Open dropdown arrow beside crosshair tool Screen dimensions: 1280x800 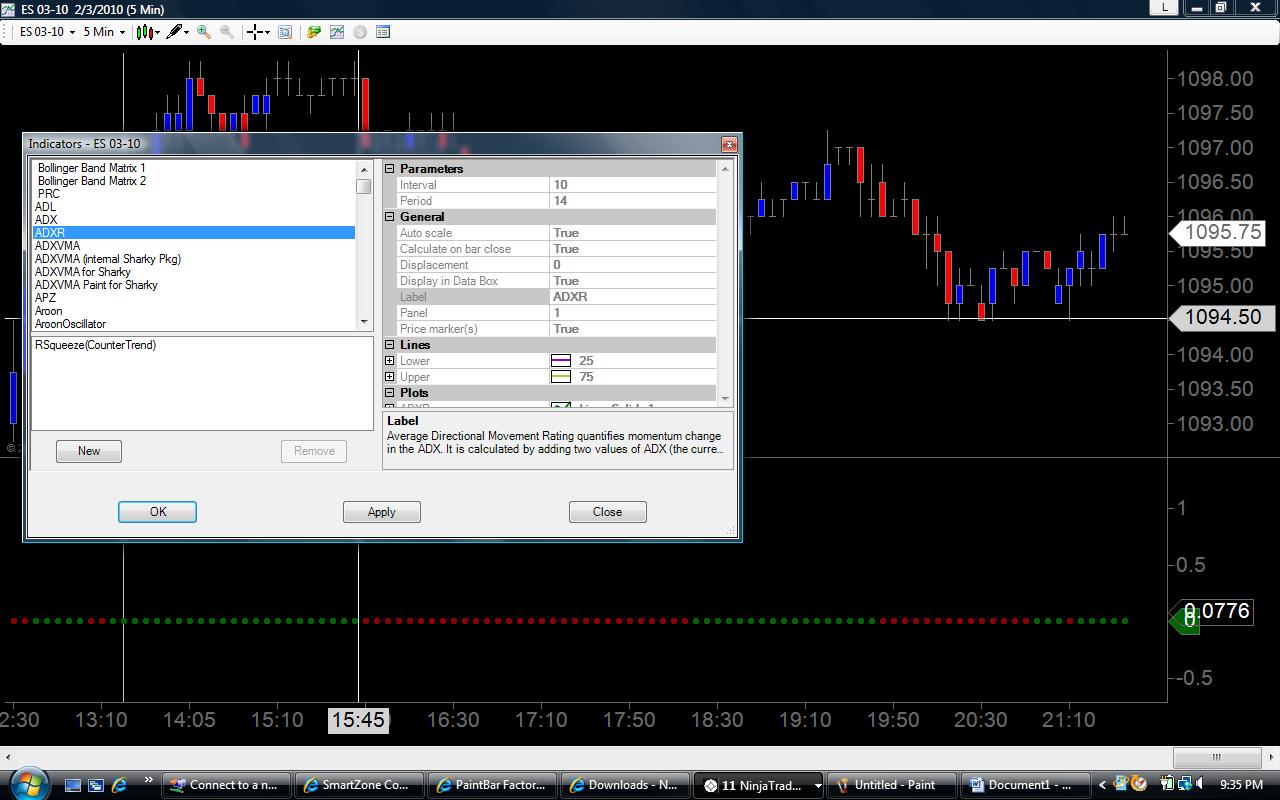(268, 32)
